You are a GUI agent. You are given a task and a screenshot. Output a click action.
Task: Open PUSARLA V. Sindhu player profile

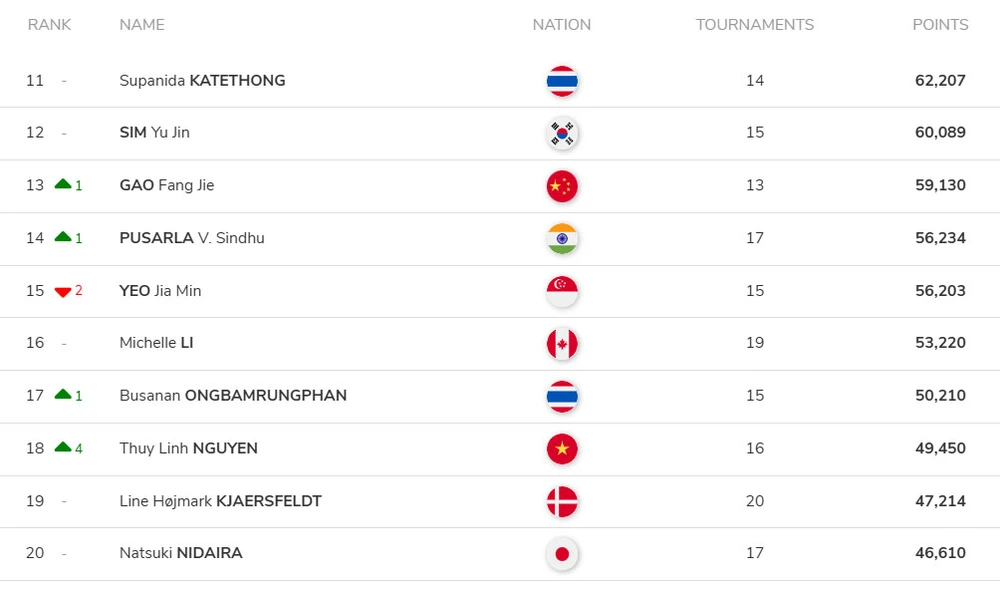(191, 238)
